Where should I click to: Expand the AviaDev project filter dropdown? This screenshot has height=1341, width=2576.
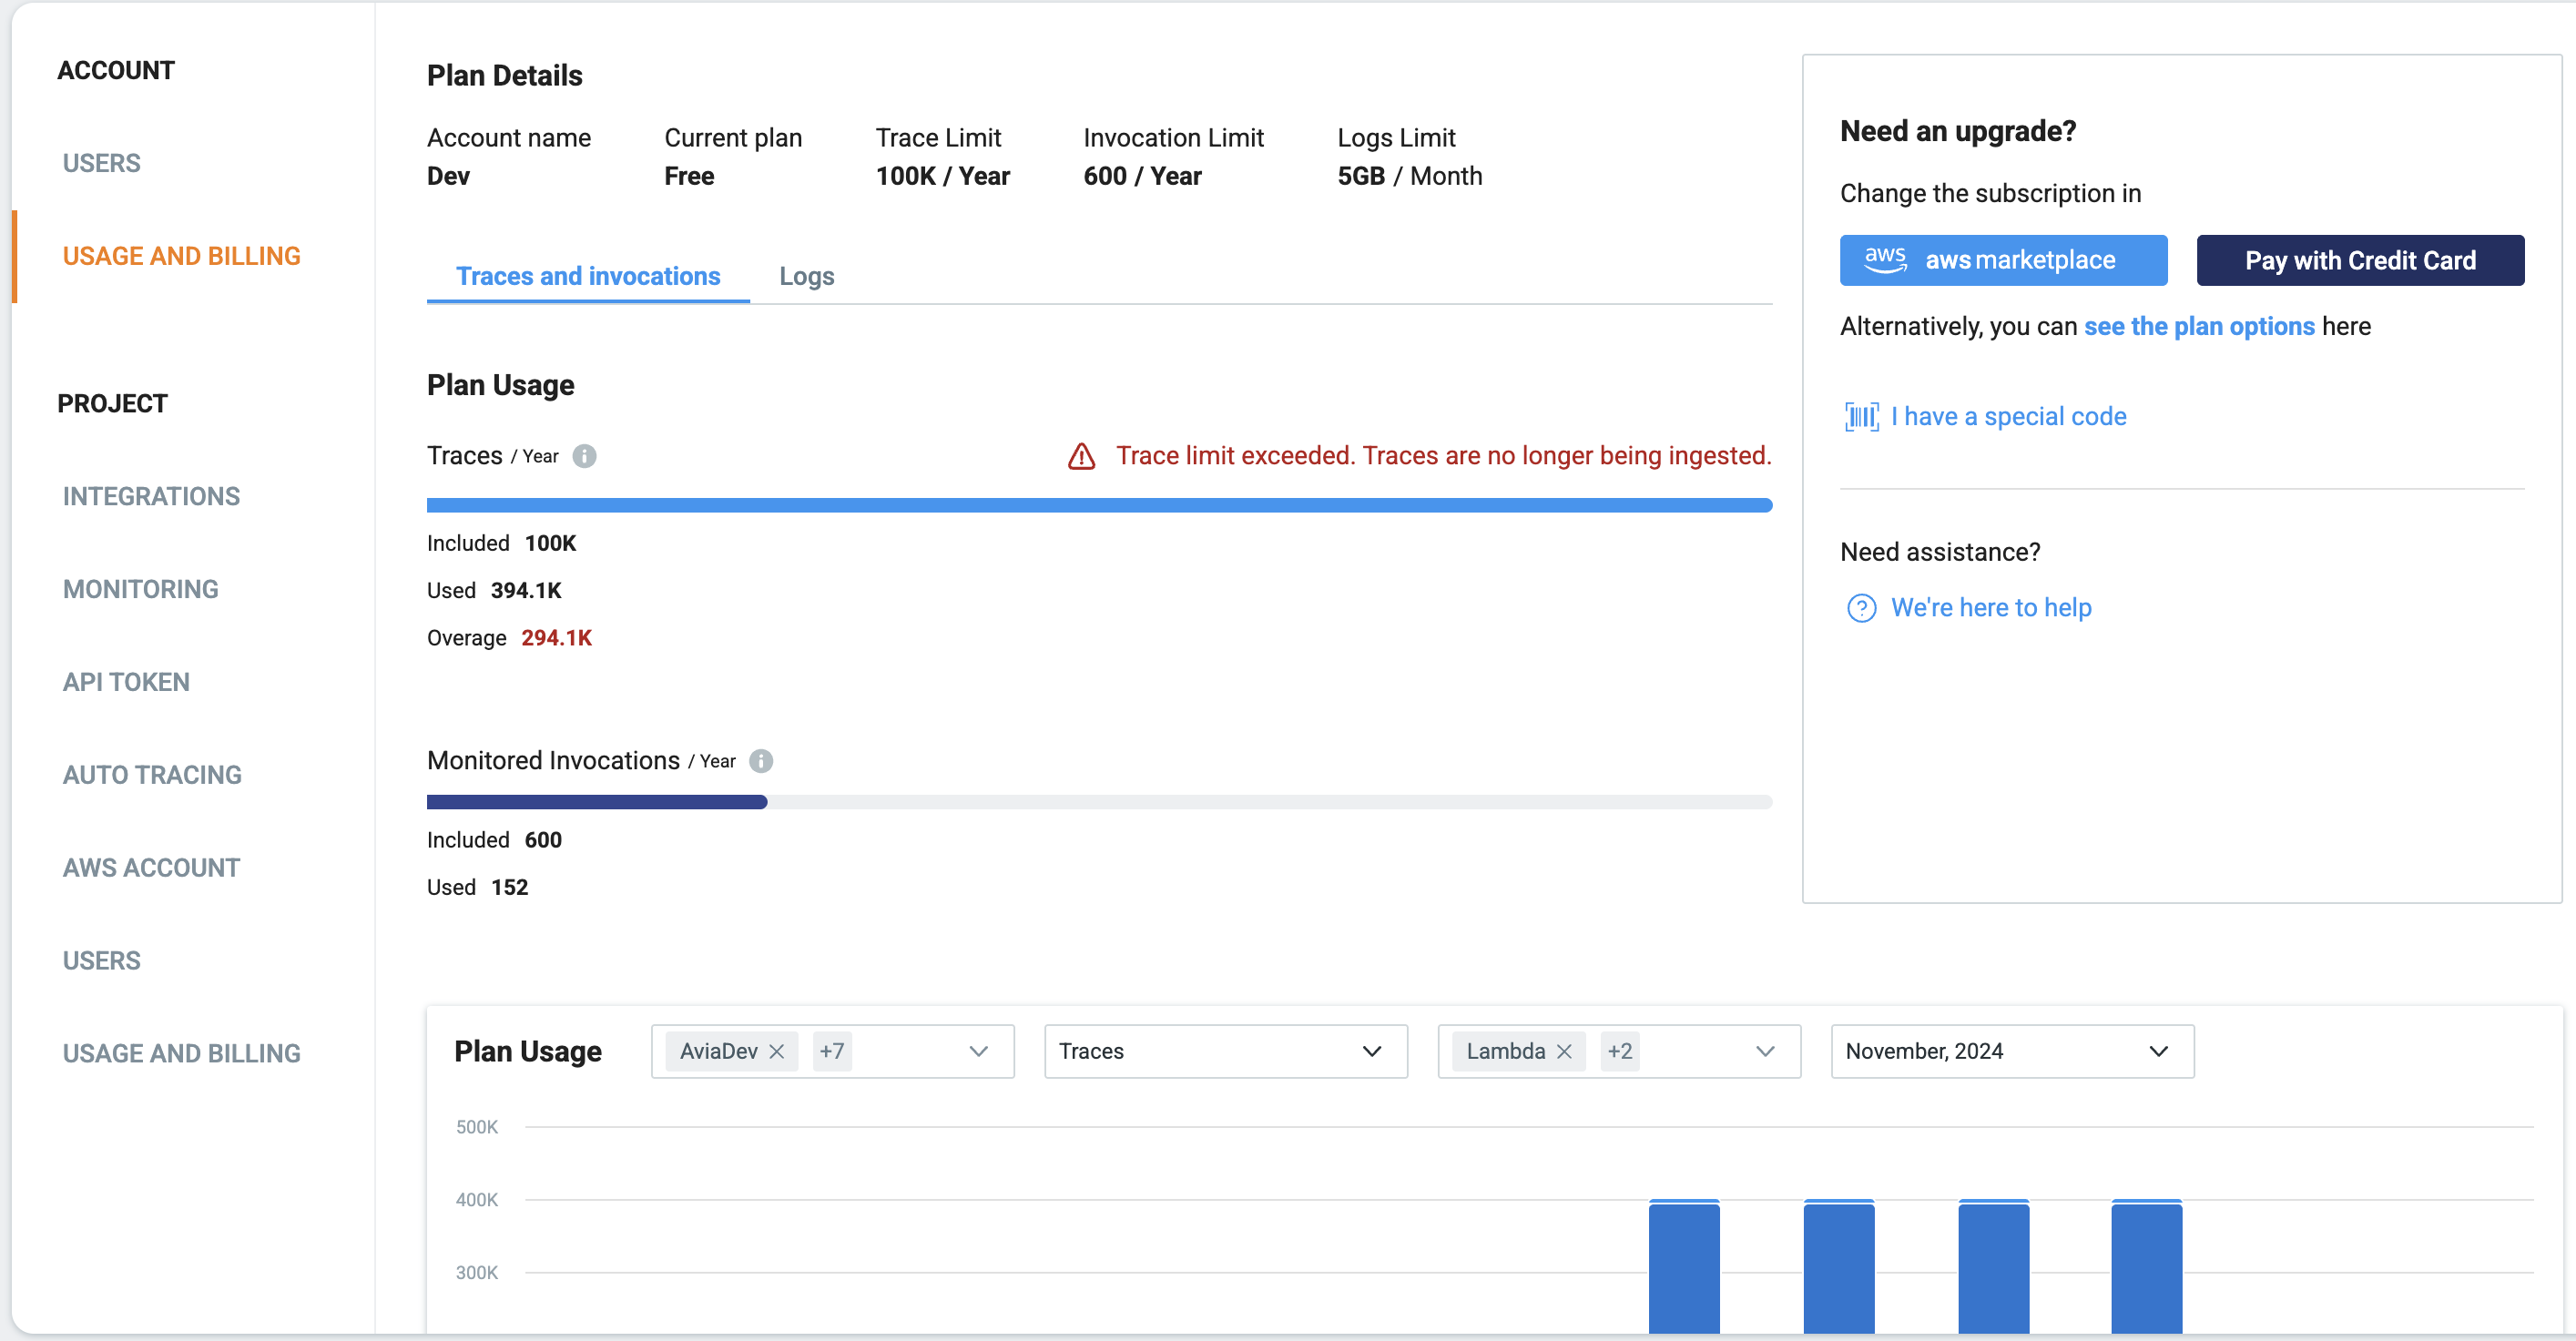[x=978, y=1051]
